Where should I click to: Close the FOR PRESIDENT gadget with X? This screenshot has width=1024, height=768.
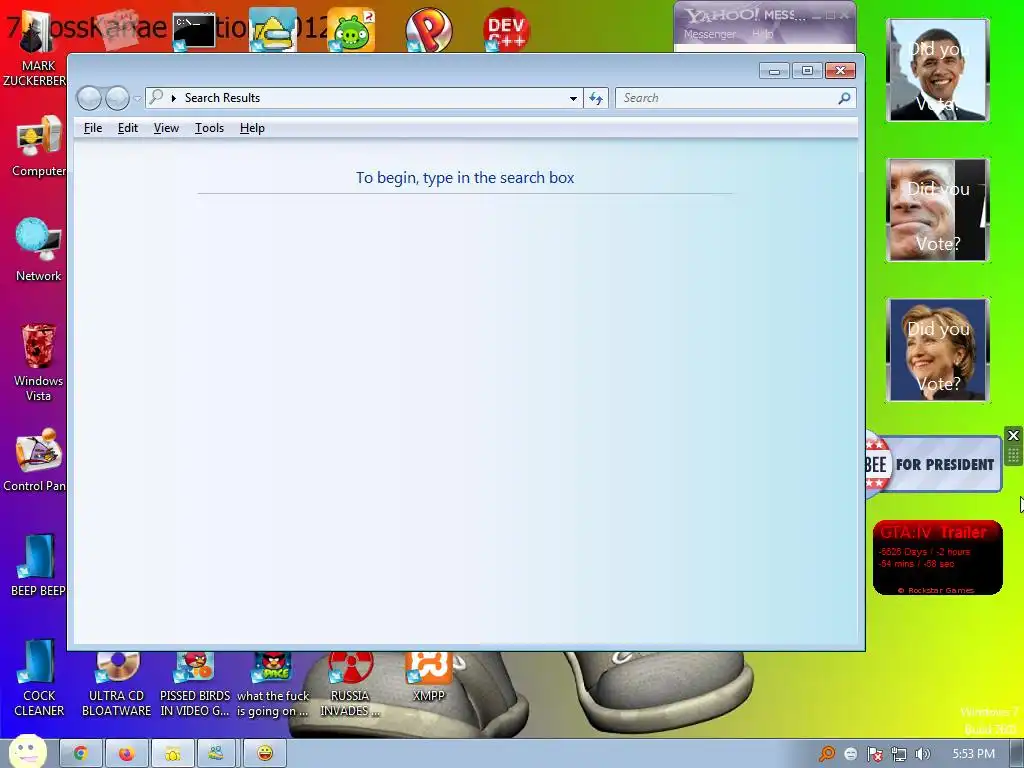(1014, 436)
